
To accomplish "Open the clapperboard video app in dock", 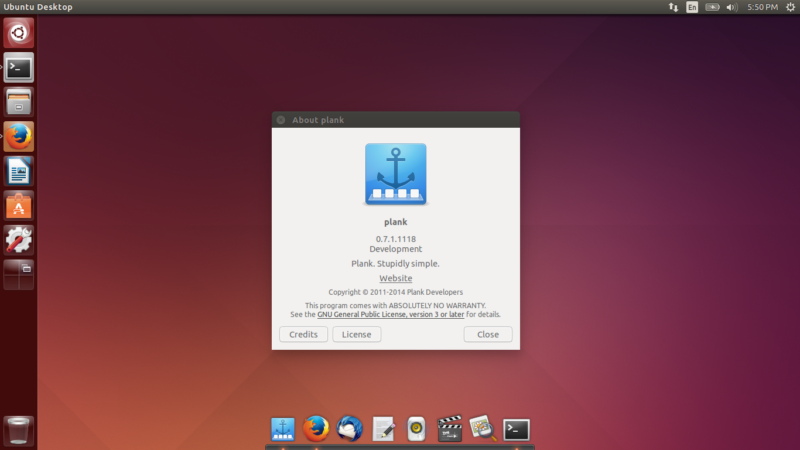I will tap(449, 429).
